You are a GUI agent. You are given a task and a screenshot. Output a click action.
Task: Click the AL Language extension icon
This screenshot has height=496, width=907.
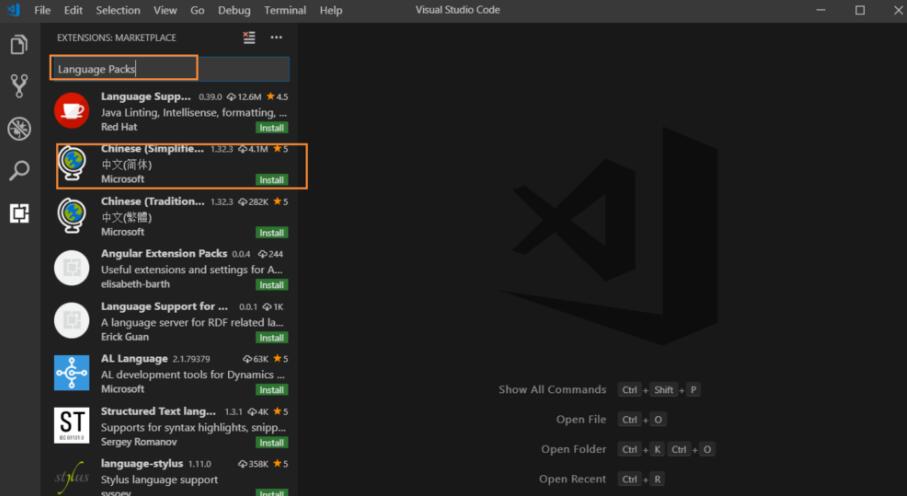(71, 373)
